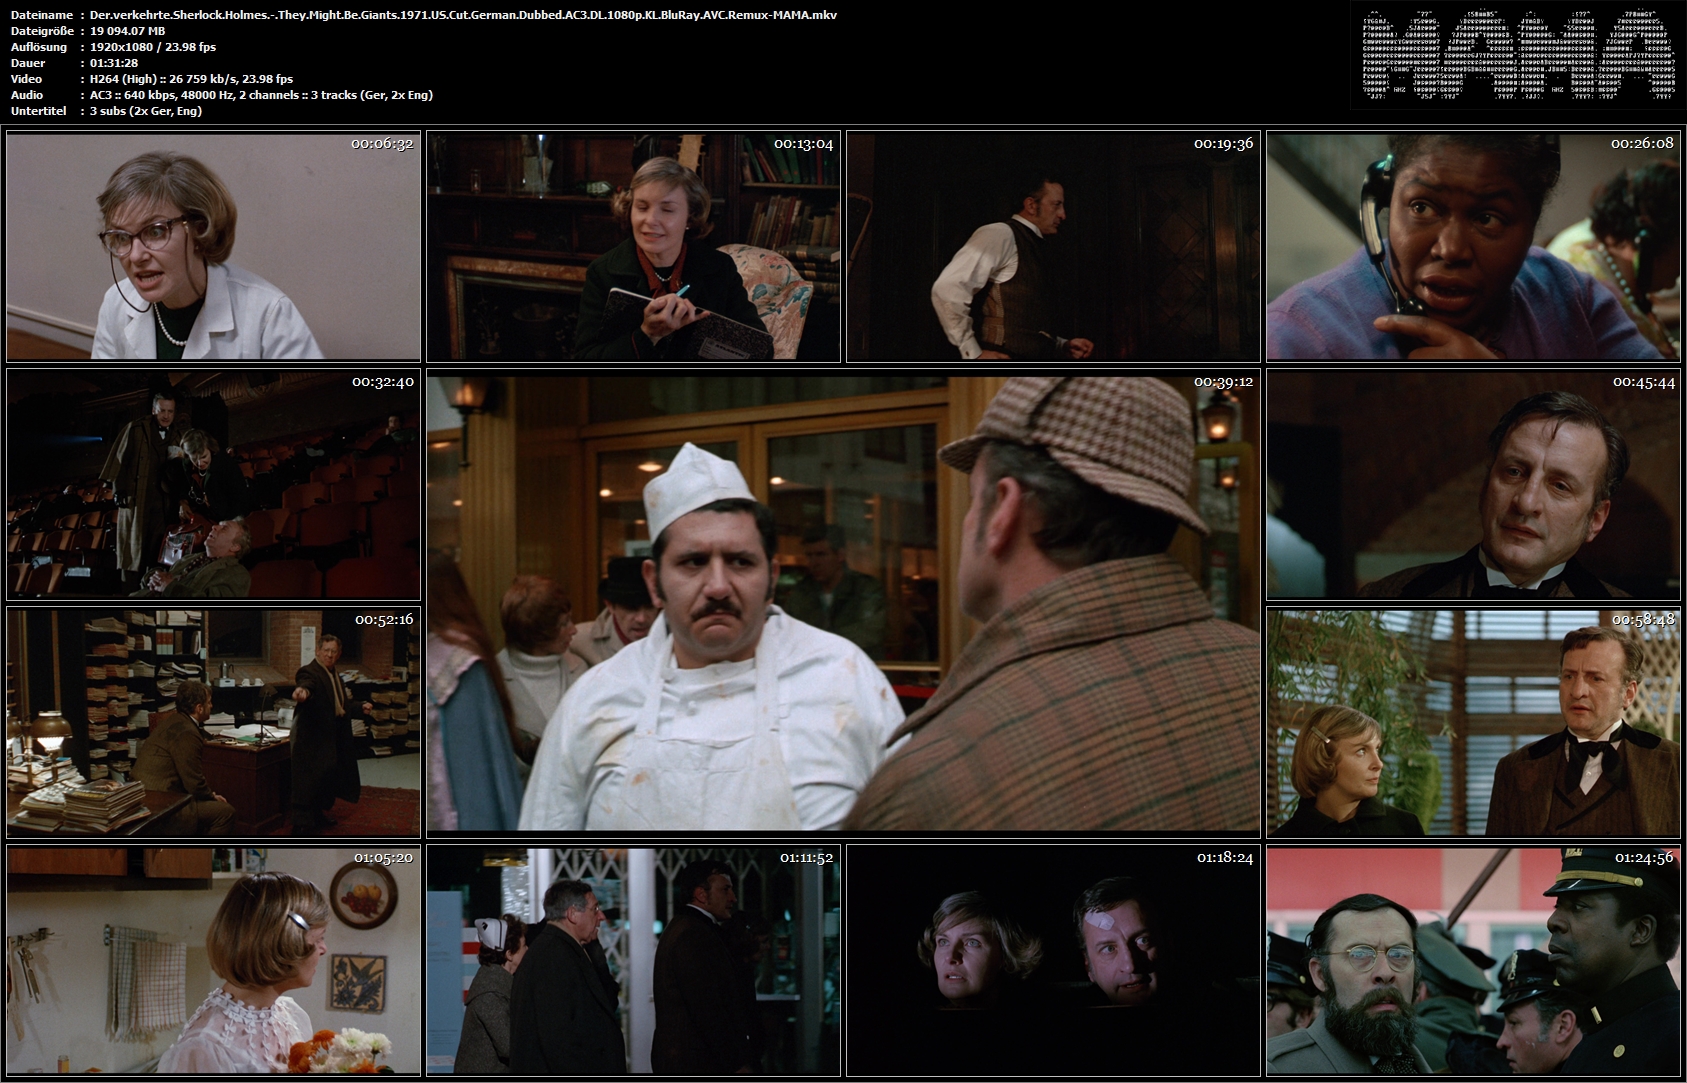Viewport: 1687px width, 1083px height.
Task: Click the subtitle info 3 subs (2x Ger, Eng)
Action: click(x=146, y=111)
